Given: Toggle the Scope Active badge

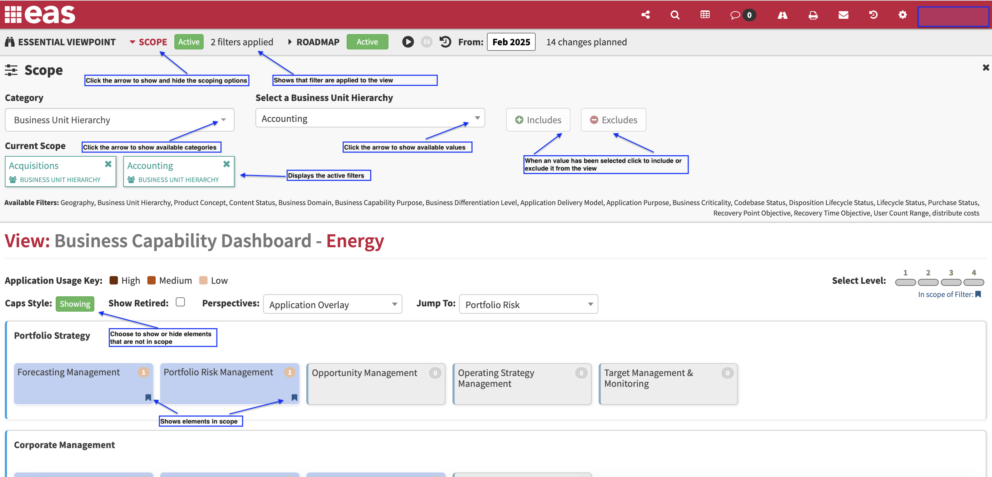Looking at the screenshot, I should pyautogui.click(x=189, y=42).
